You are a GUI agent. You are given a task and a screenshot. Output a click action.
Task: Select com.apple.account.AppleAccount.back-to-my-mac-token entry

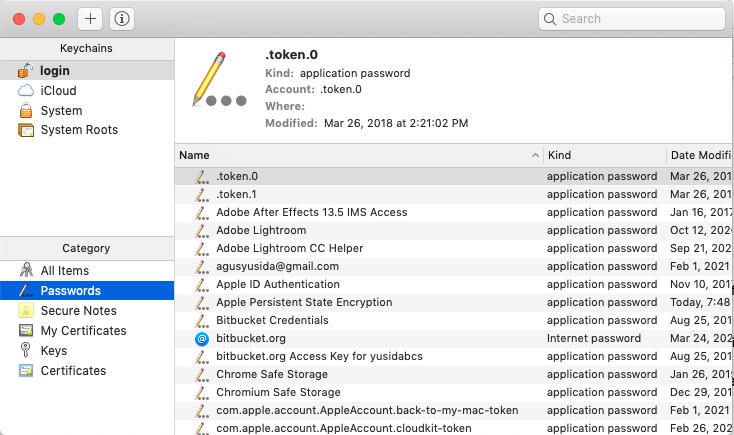(455, 410)
